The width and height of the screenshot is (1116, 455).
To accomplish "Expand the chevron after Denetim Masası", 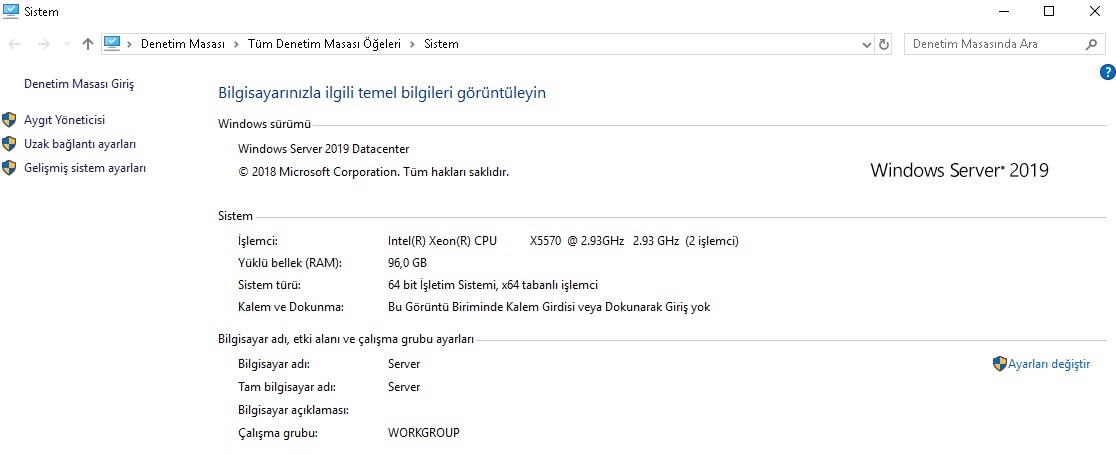I will point(236,44).
